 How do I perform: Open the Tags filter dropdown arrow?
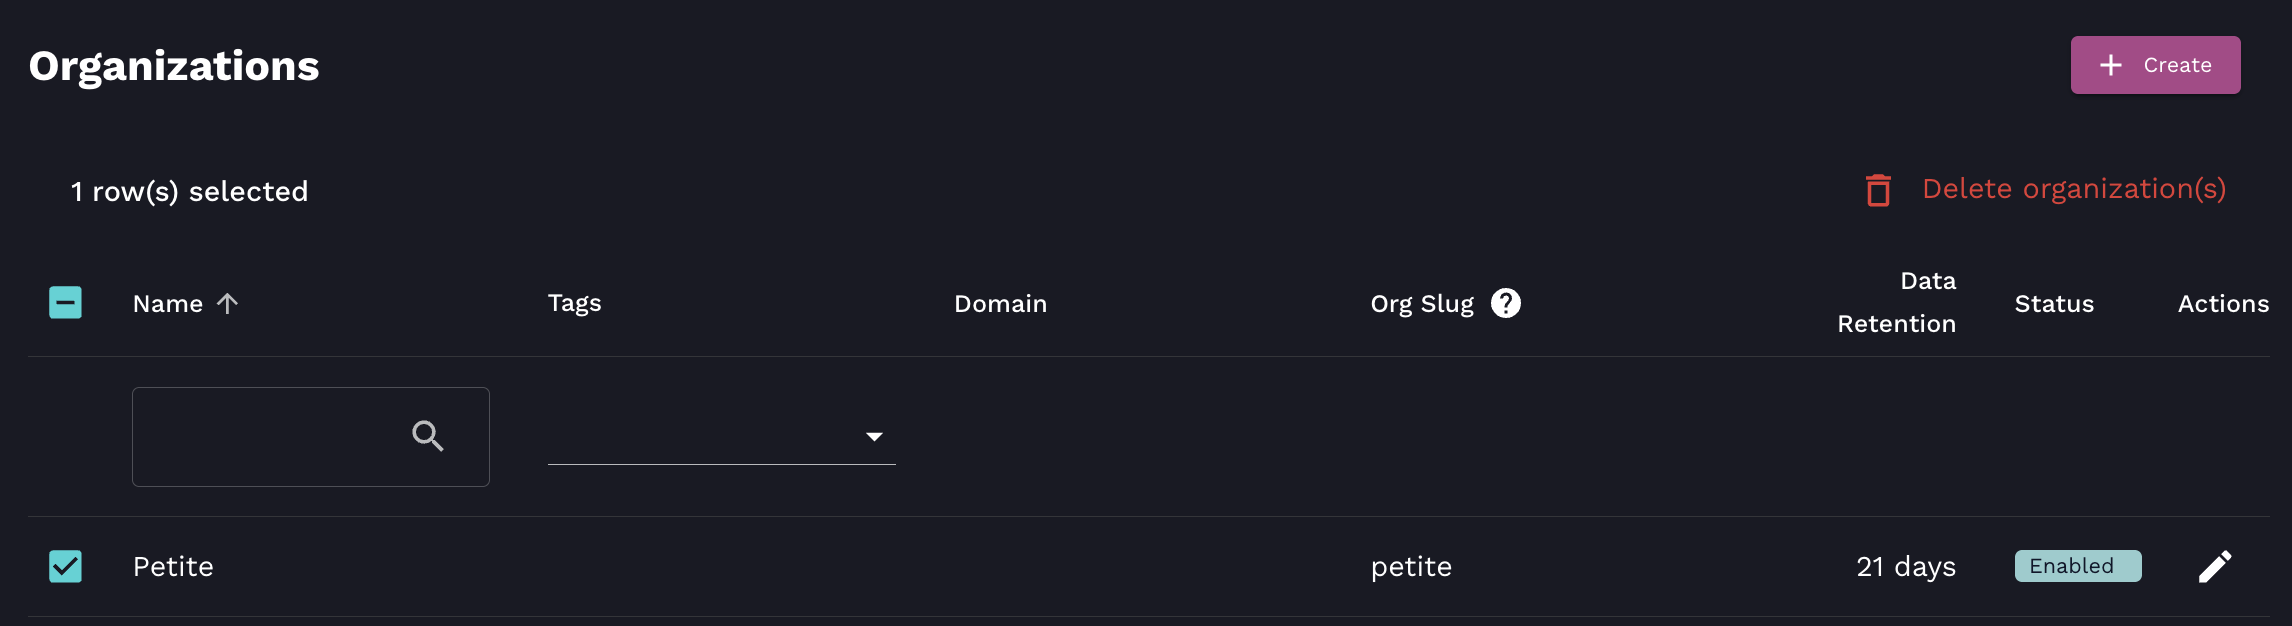tap(874, 437)
